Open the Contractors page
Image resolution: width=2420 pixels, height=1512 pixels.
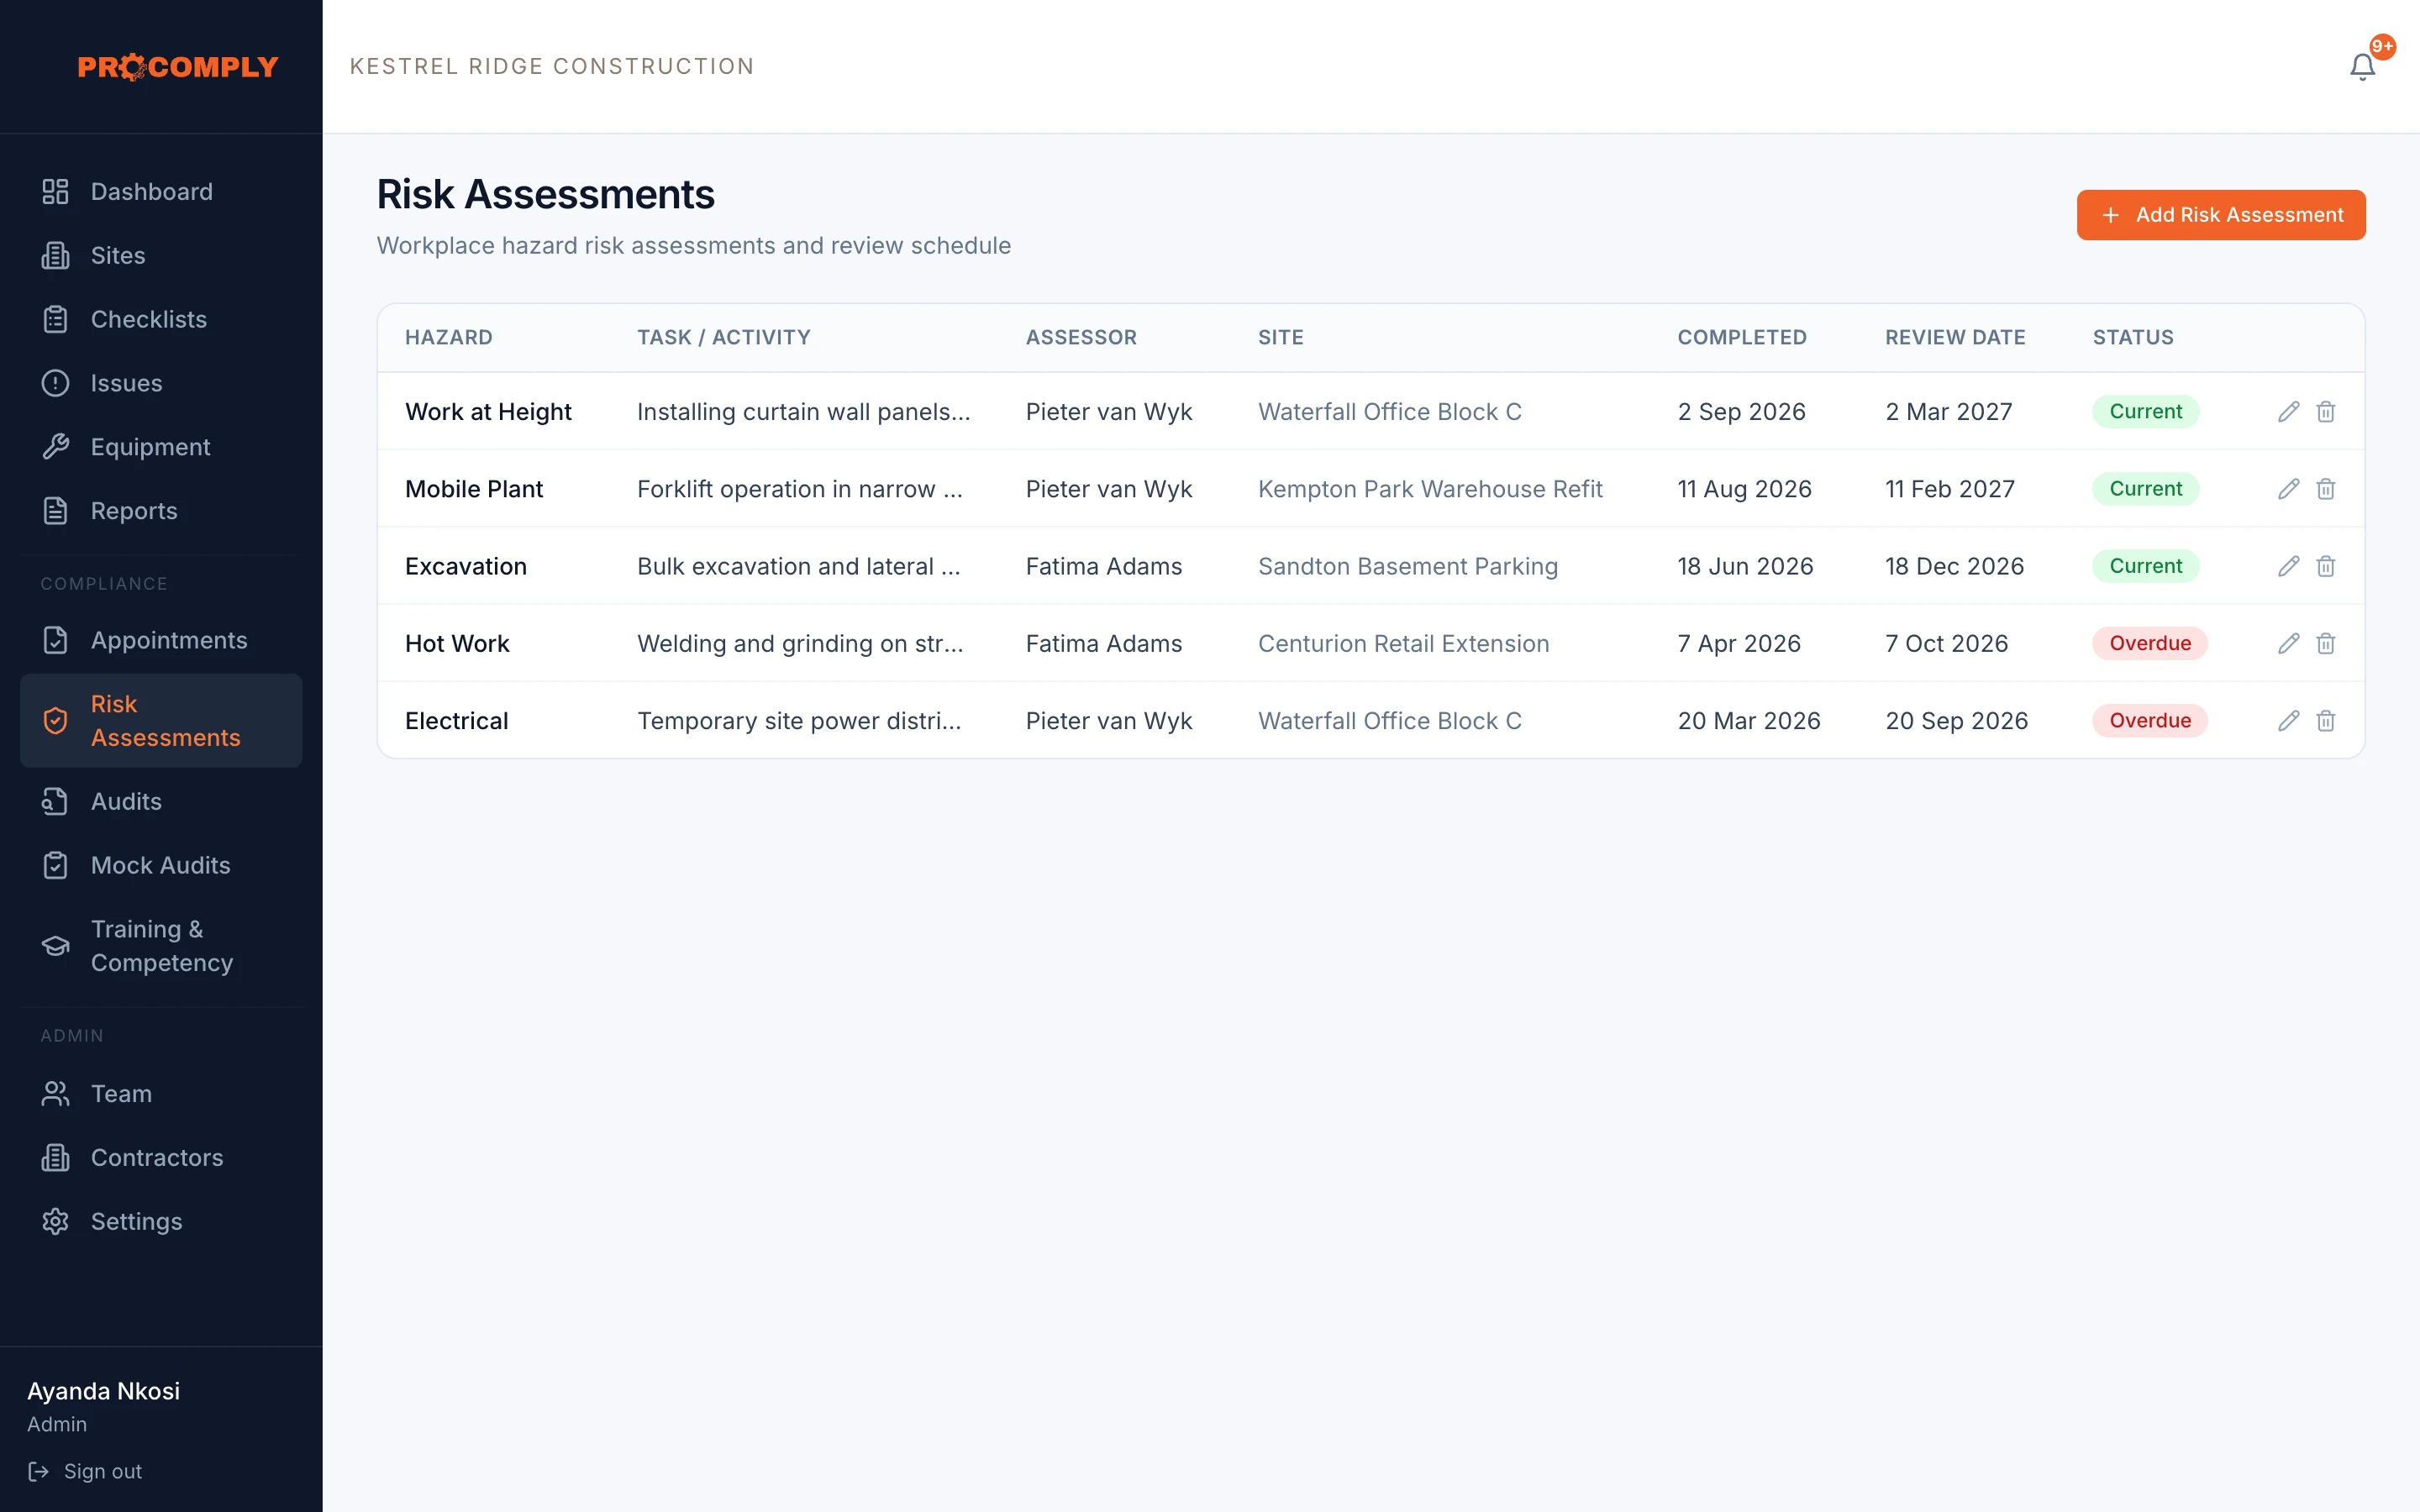pos(161,1157)
